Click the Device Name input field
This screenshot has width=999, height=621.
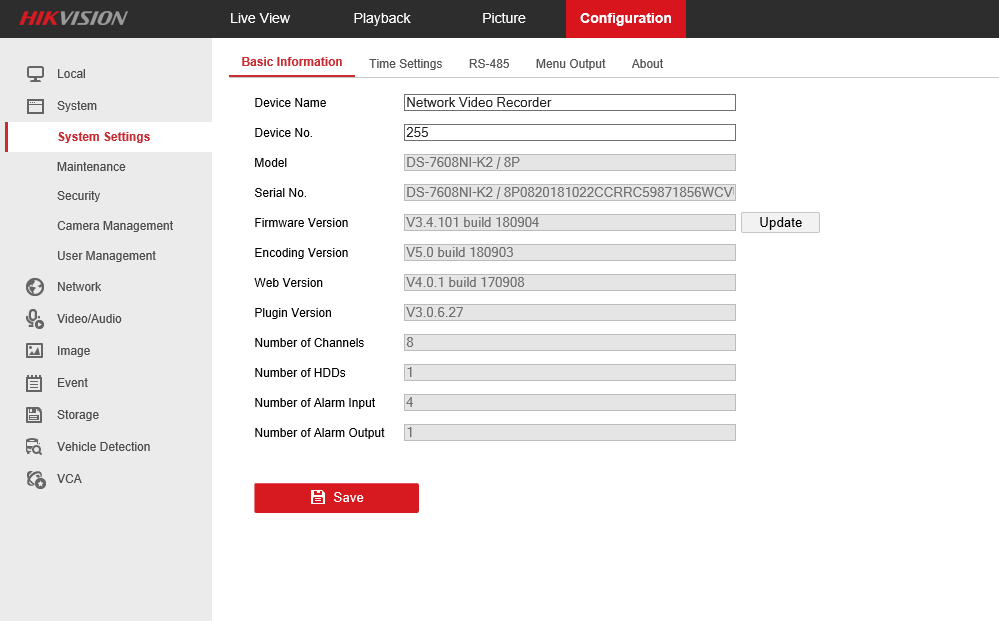(x=569, y=103)
